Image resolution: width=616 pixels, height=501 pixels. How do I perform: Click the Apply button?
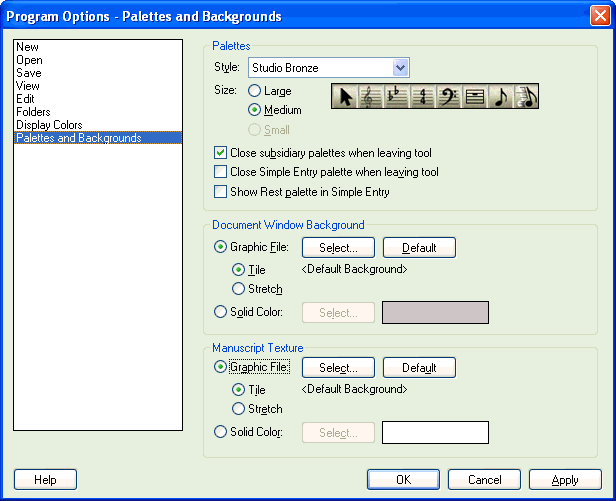point(565,480)
